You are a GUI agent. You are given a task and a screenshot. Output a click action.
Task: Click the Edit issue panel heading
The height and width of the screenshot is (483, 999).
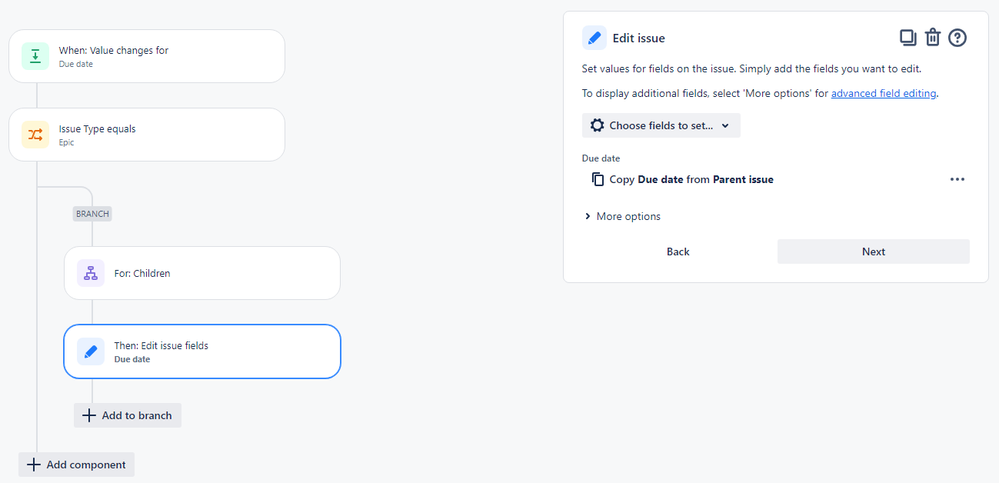coord(638,38)
